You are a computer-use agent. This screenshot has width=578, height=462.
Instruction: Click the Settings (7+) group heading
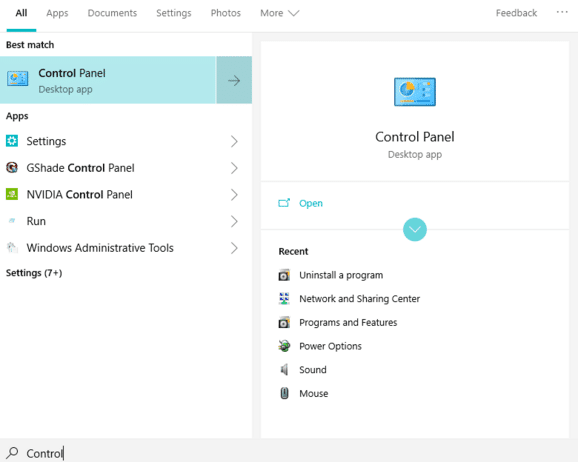(34, 273)
